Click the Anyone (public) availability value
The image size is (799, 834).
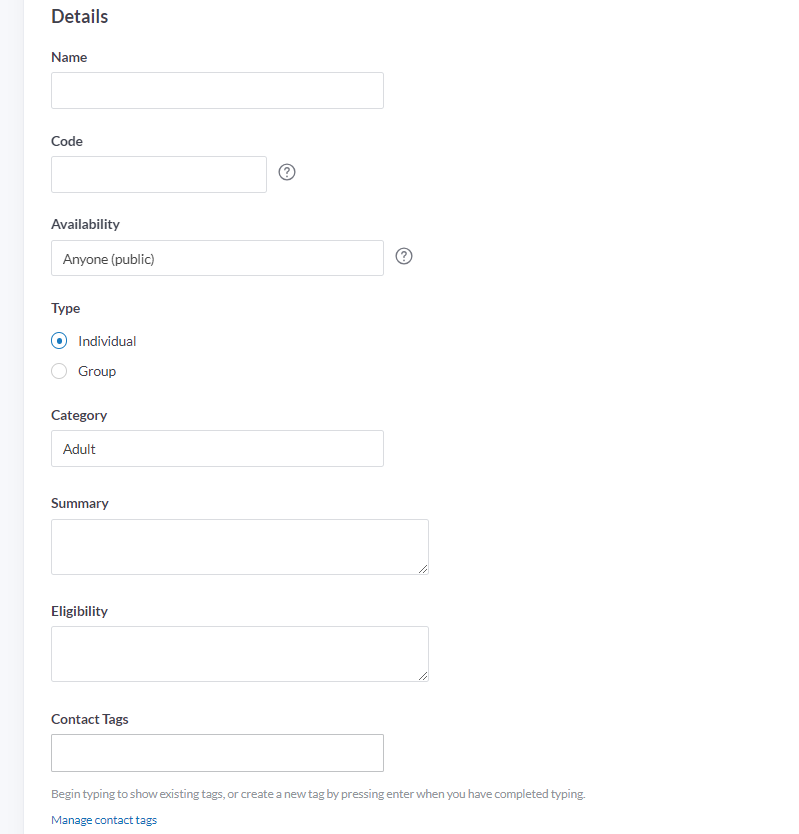[x=107, y=258]
